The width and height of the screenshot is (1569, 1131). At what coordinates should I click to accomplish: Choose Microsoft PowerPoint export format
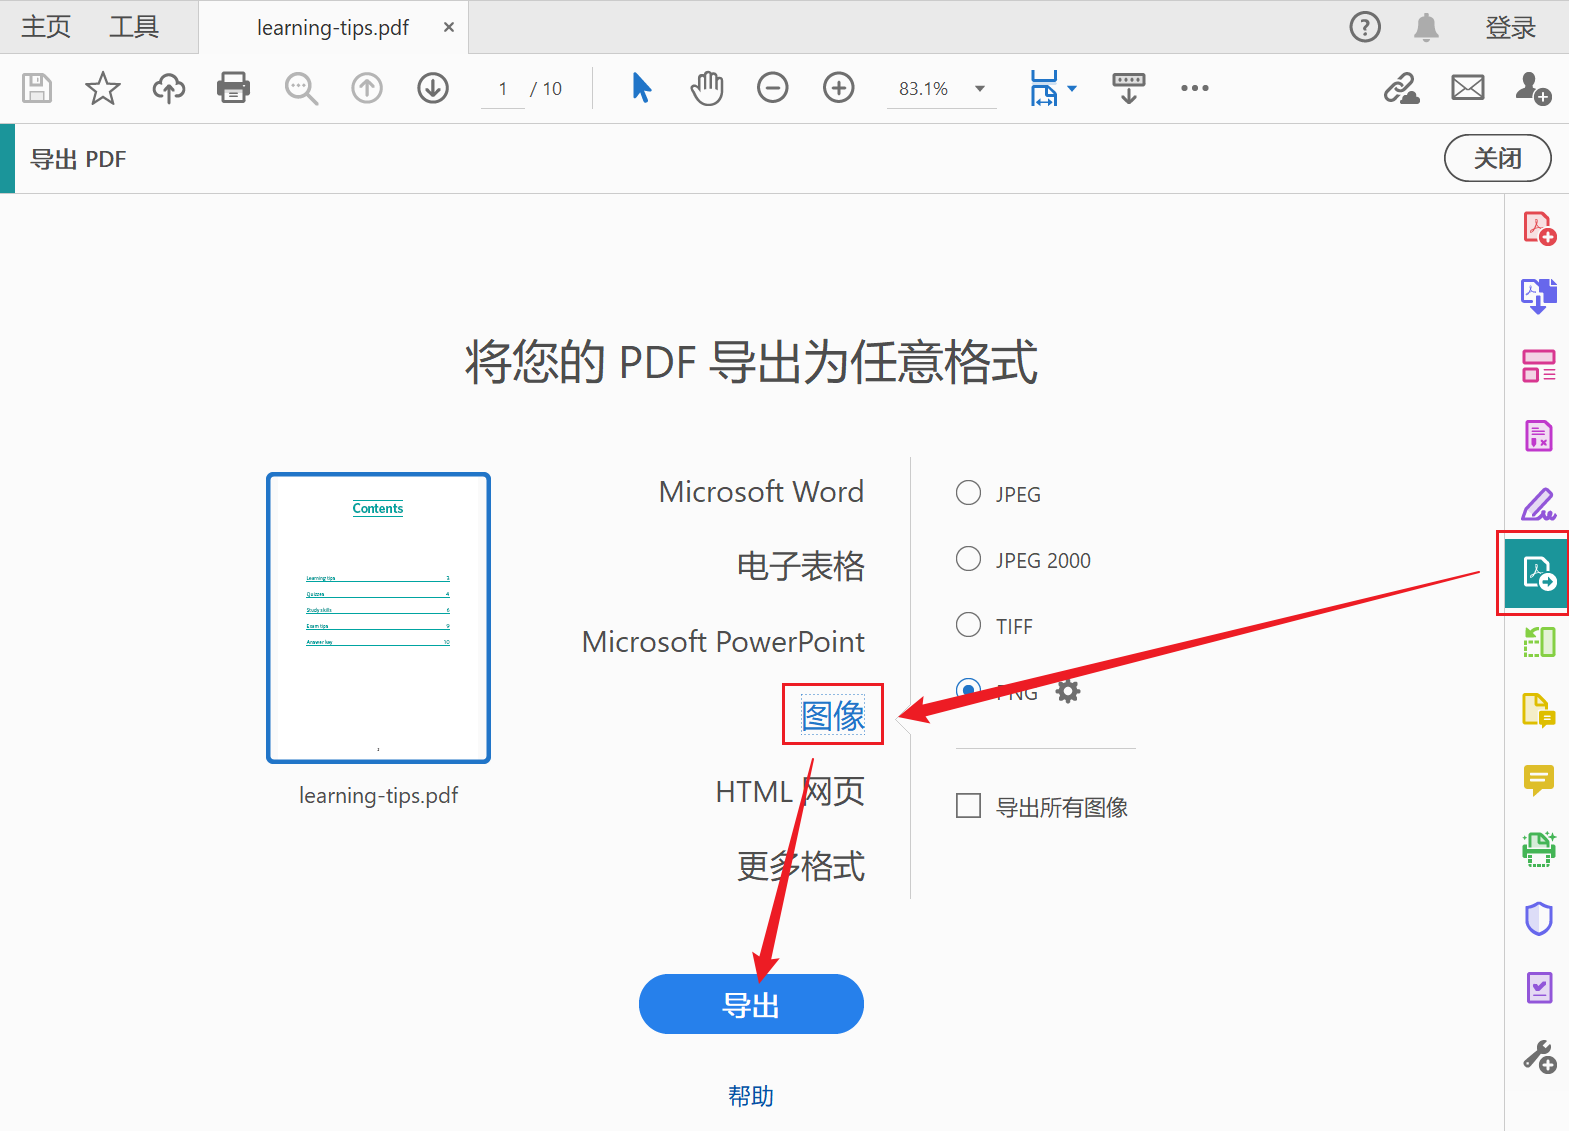click(x=723, y=641)
